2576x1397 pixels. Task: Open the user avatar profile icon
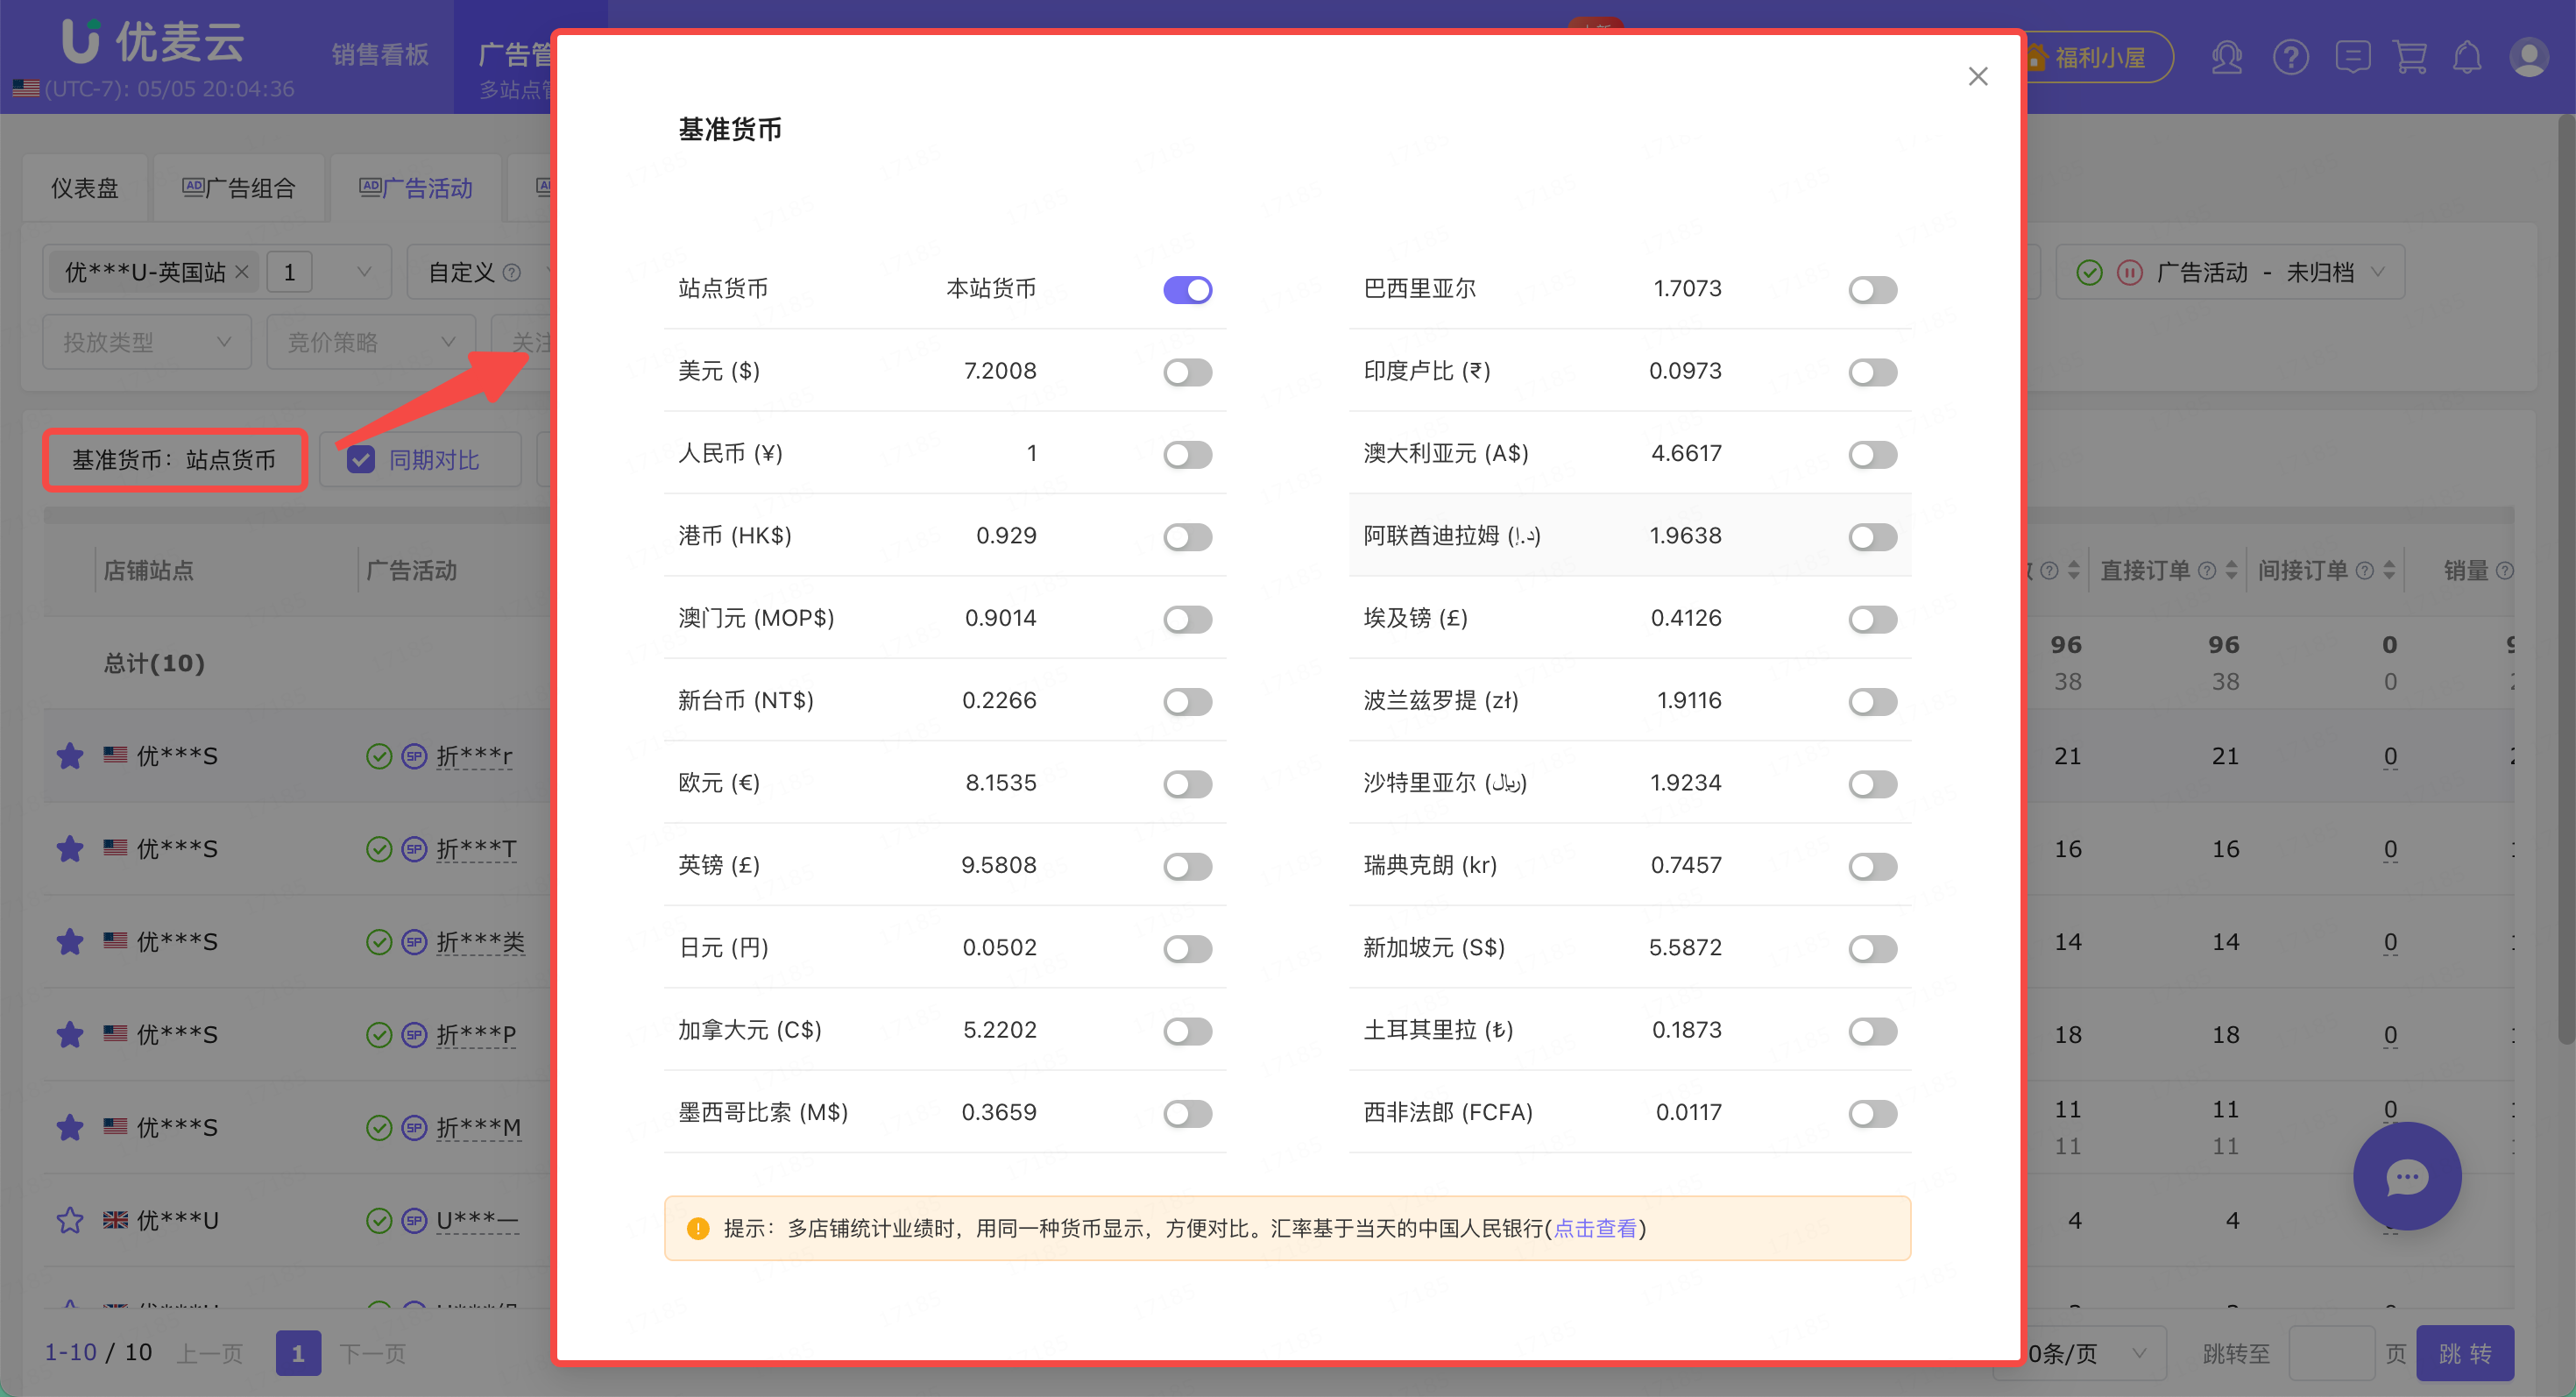point(2529,57)
